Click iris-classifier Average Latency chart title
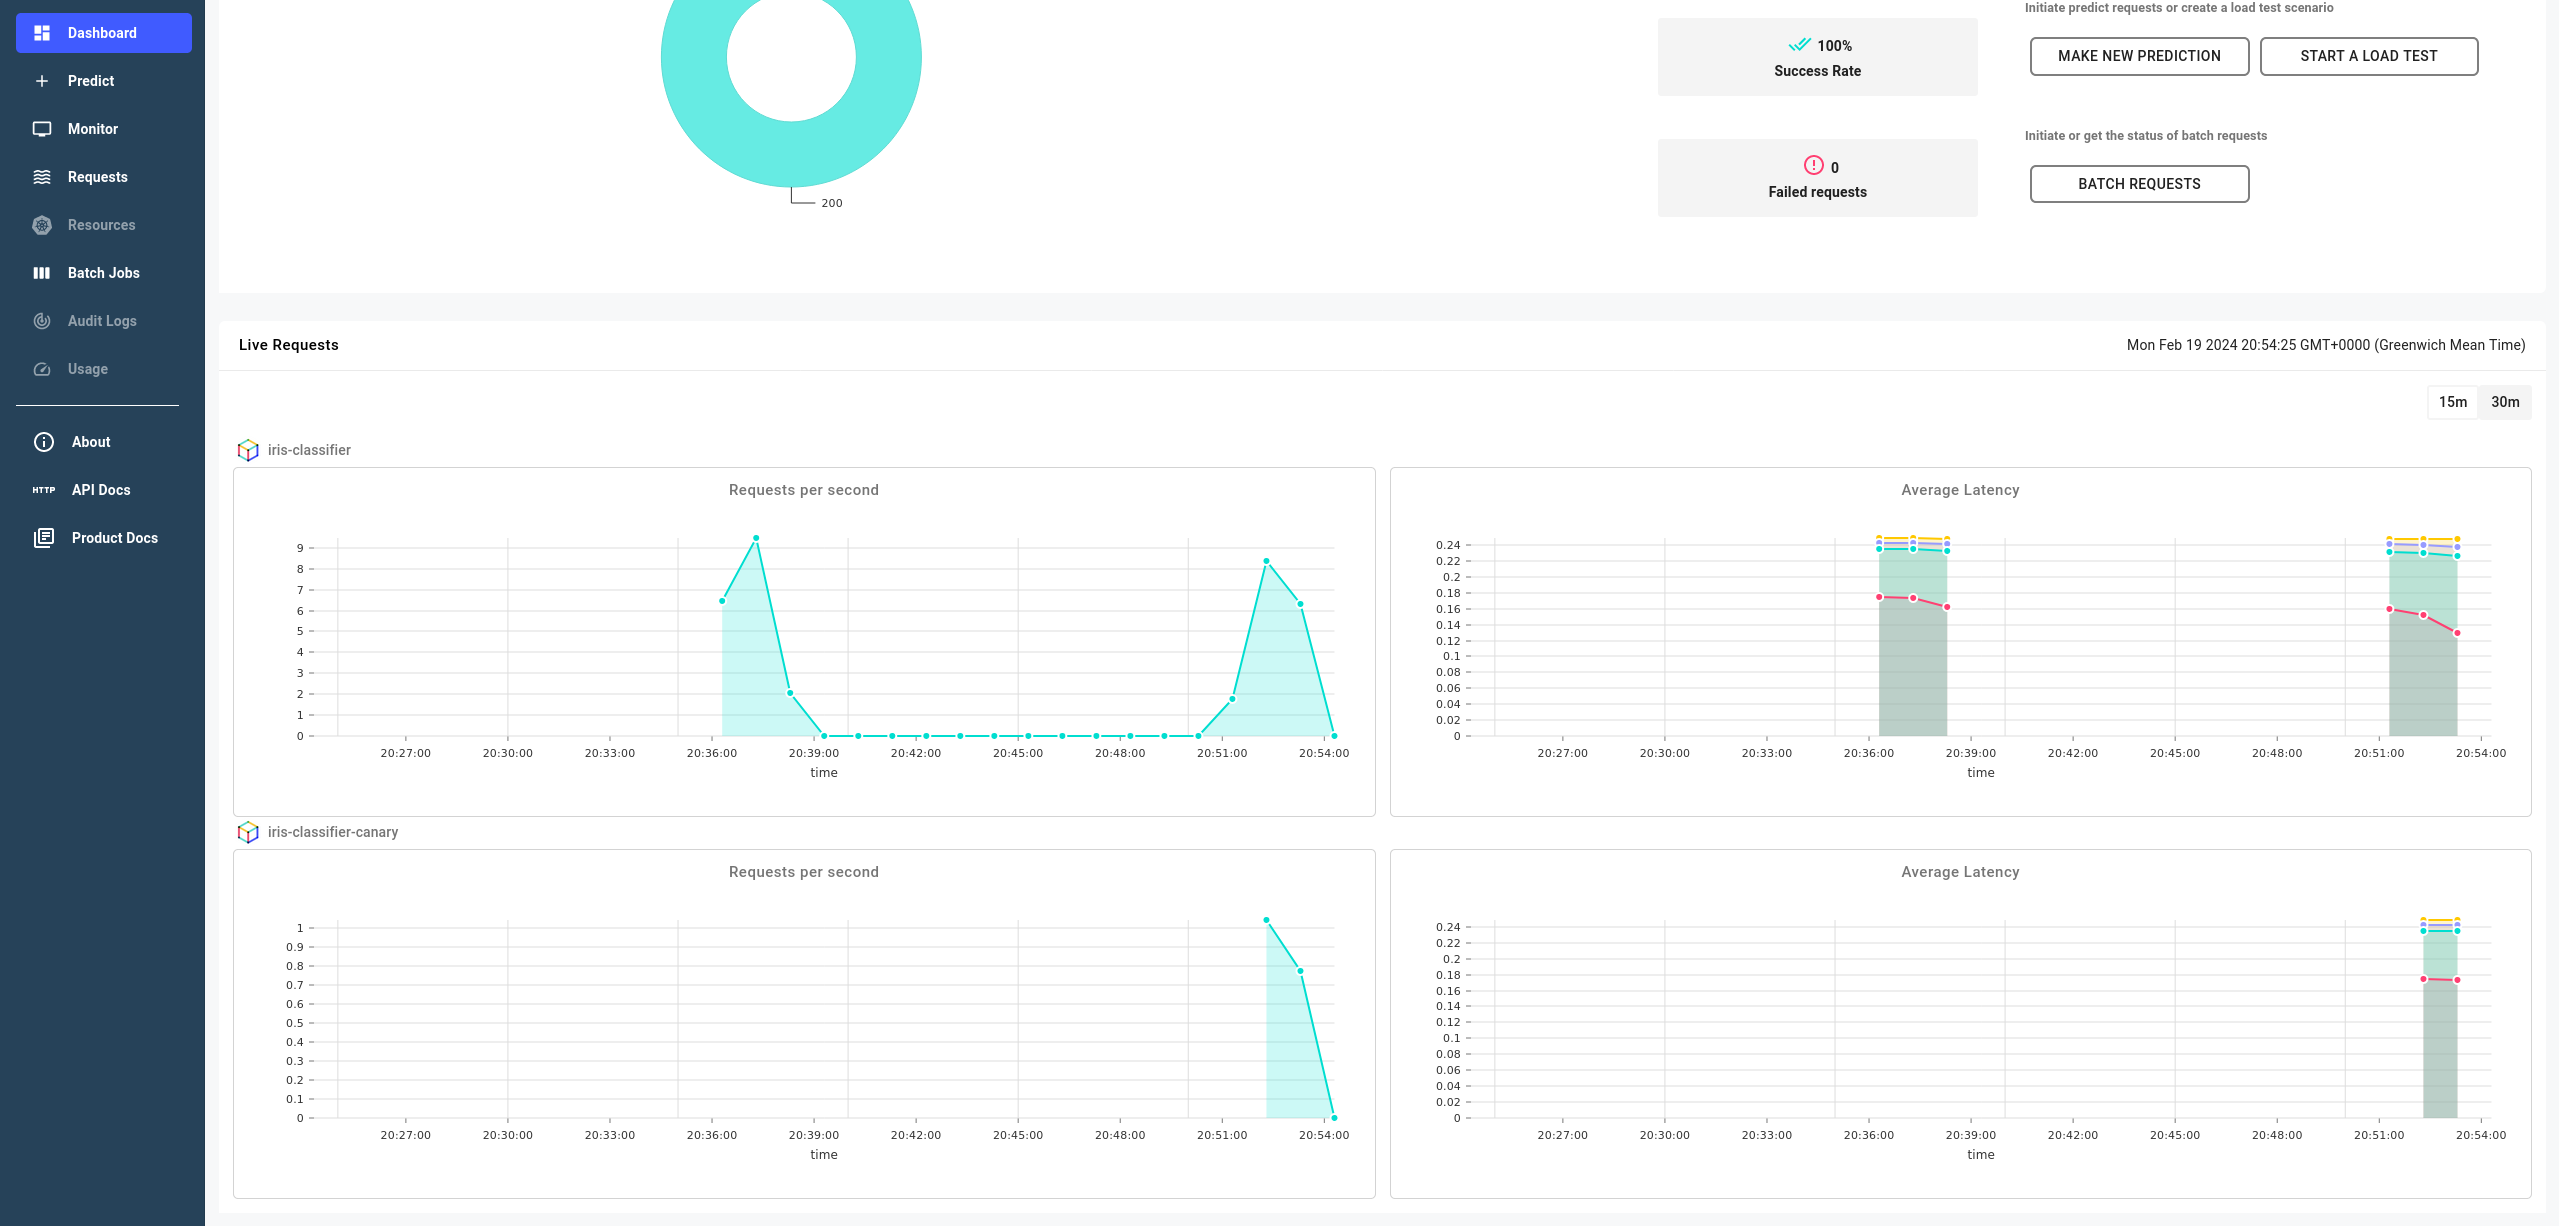Viewport: 2559px width, 1226px height. pos(1960,490)
